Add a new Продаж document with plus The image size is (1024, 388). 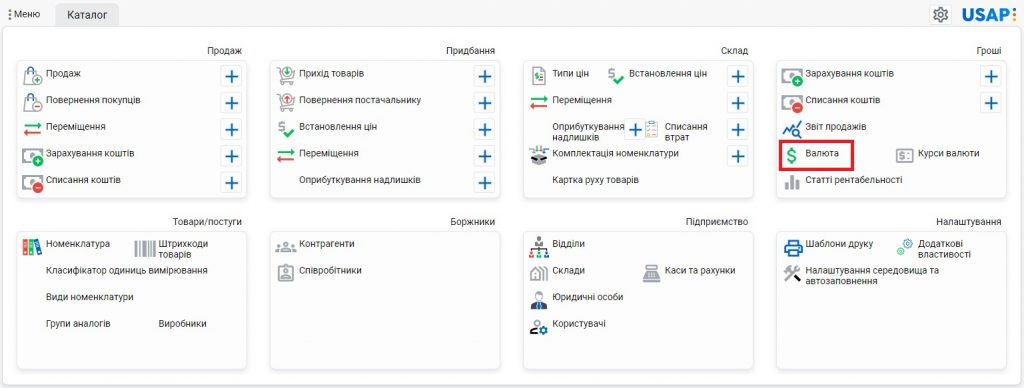(x=231, y=77)
